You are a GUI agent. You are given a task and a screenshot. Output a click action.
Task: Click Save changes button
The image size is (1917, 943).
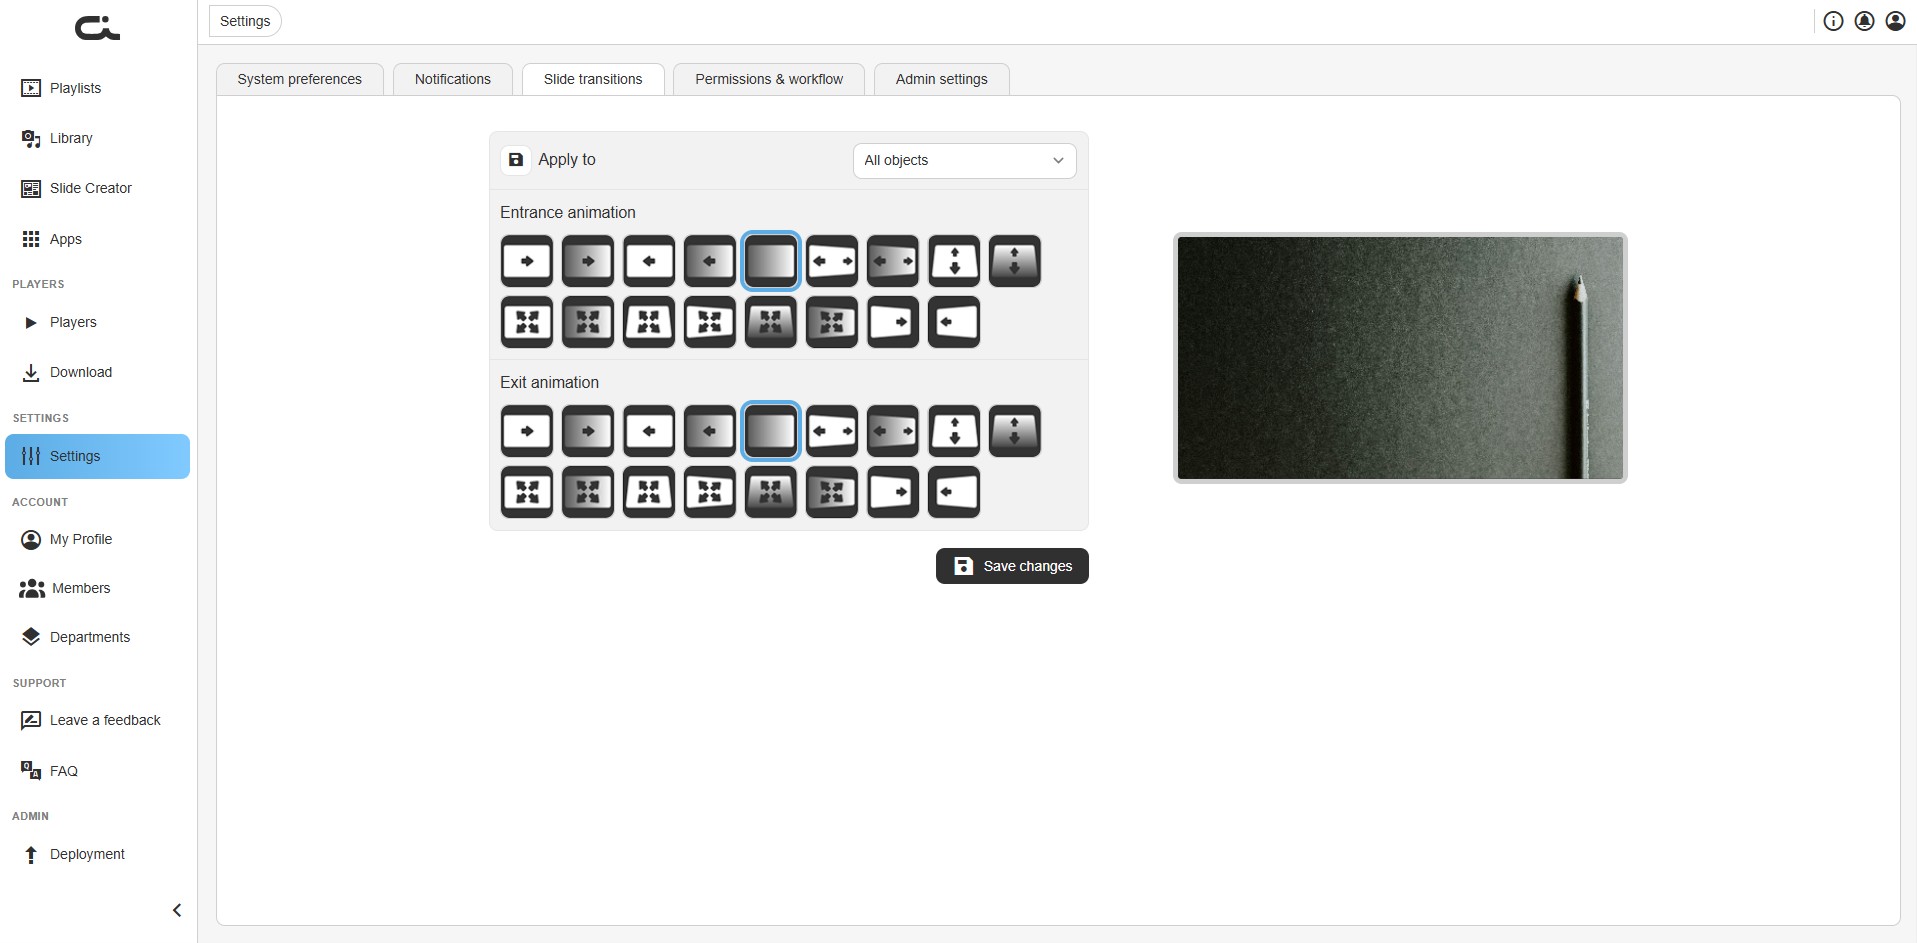tap(1012, 566)
